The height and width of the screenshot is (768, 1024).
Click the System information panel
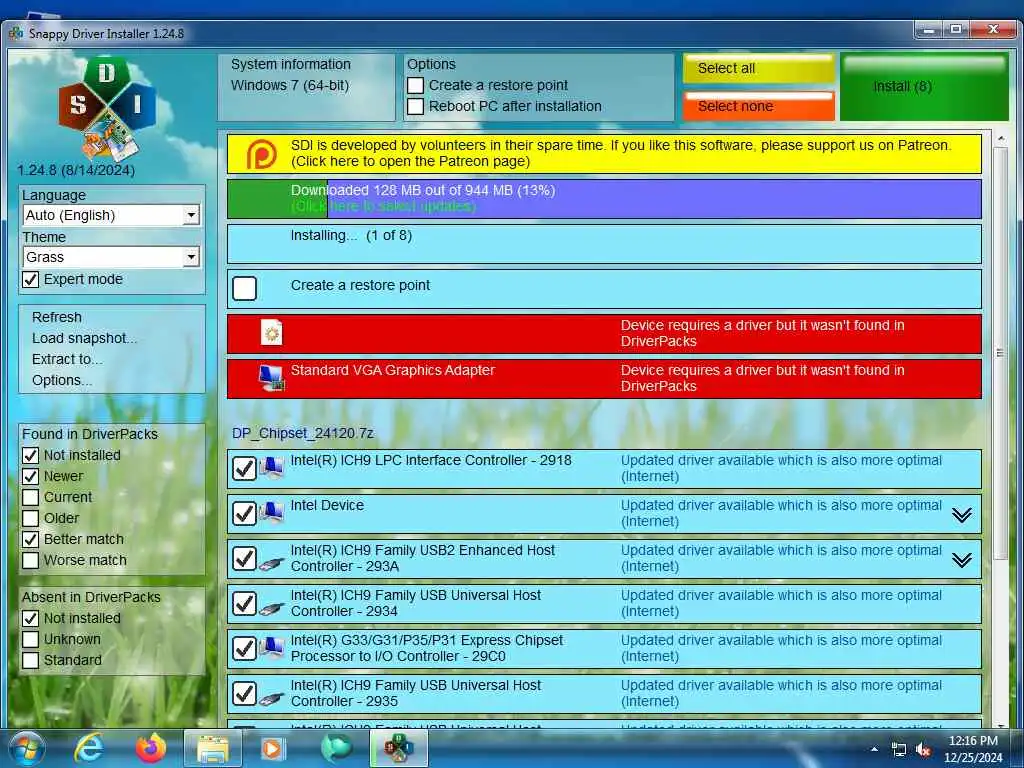(306, 88)
